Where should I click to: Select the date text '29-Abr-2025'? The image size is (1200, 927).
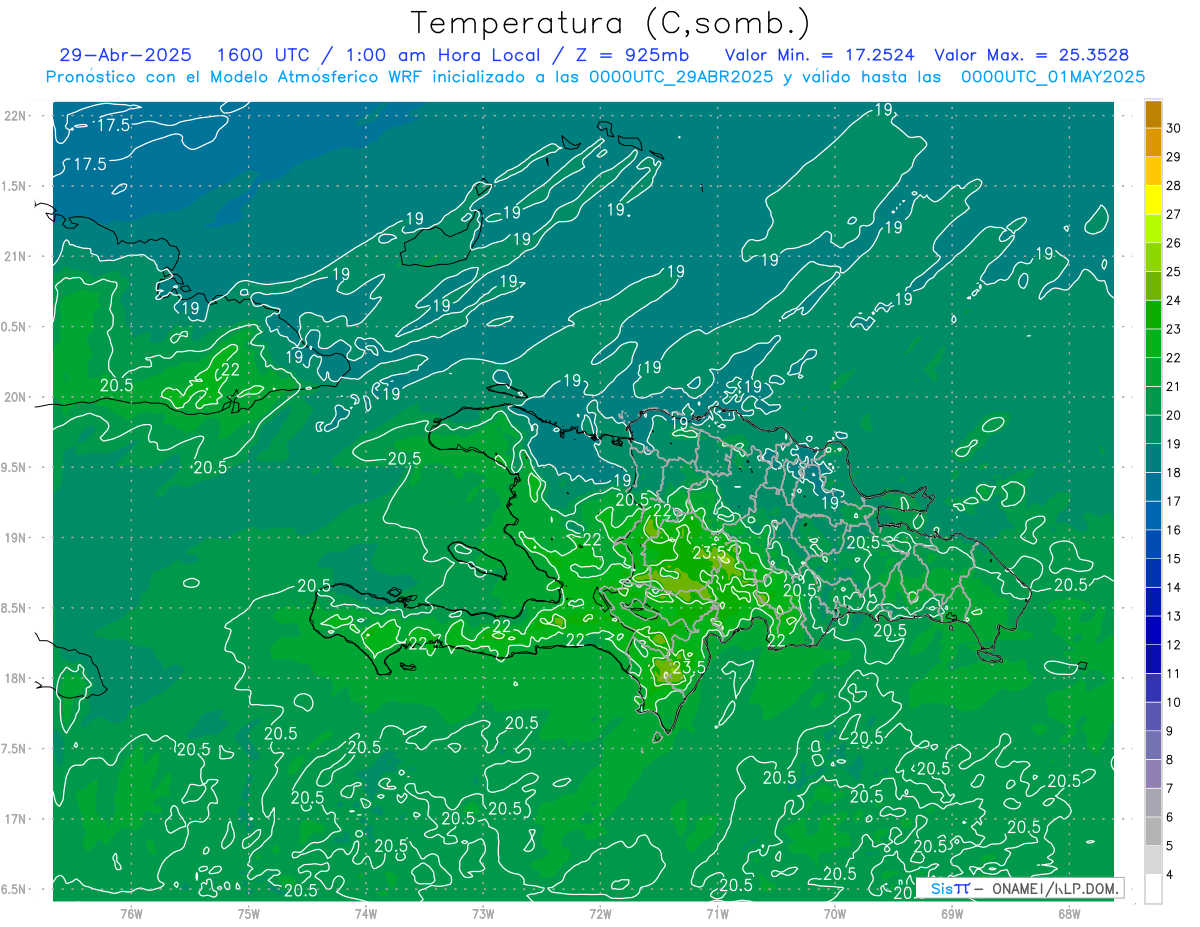pyautogui.click(x=126, y=56)
